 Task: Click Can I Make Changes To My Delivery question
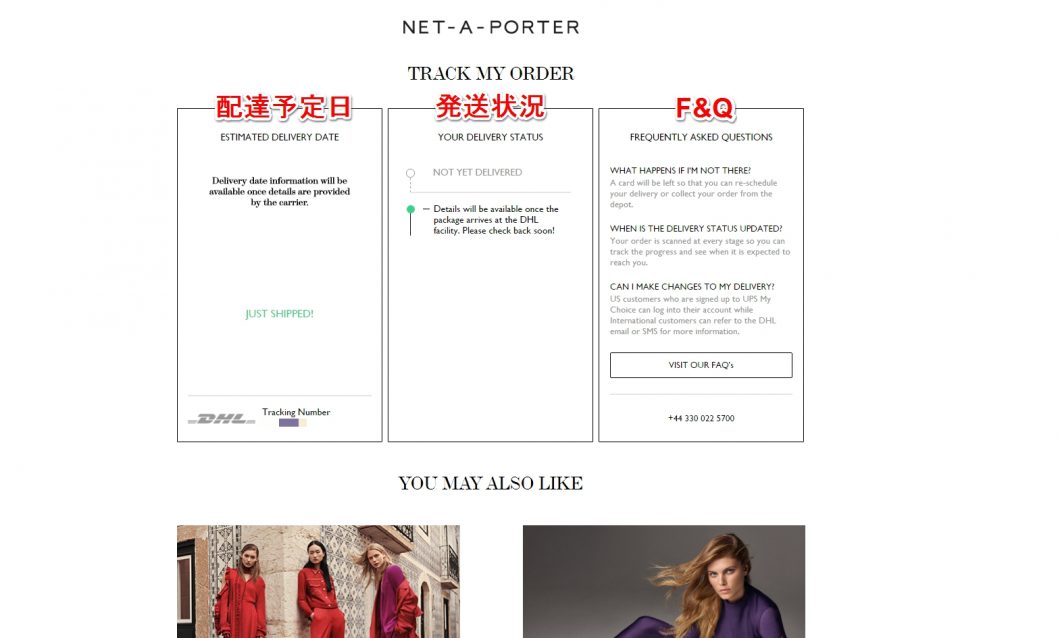(x=692, y=287)
